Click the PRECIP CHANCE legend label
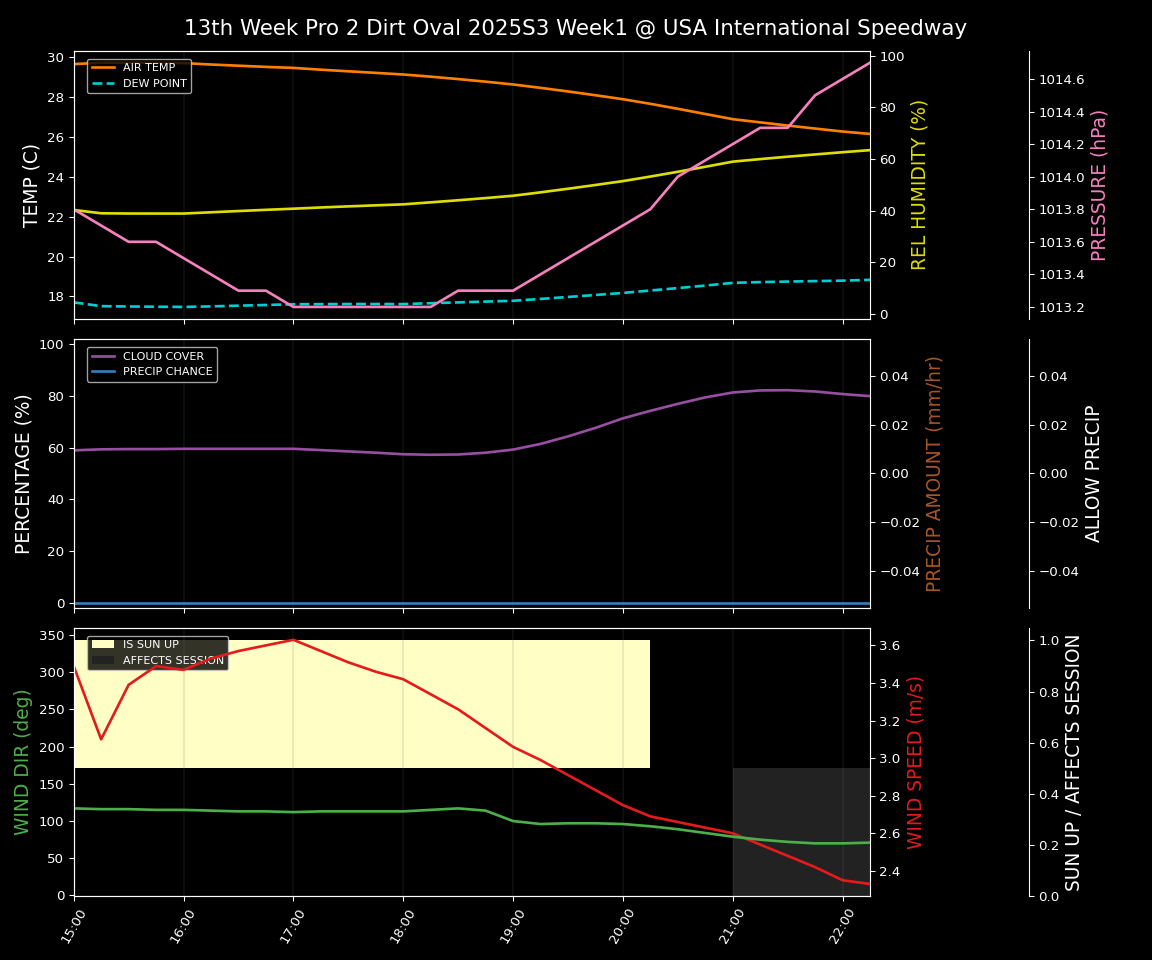The image size is (1152, 960). click(x=168, y=372)
